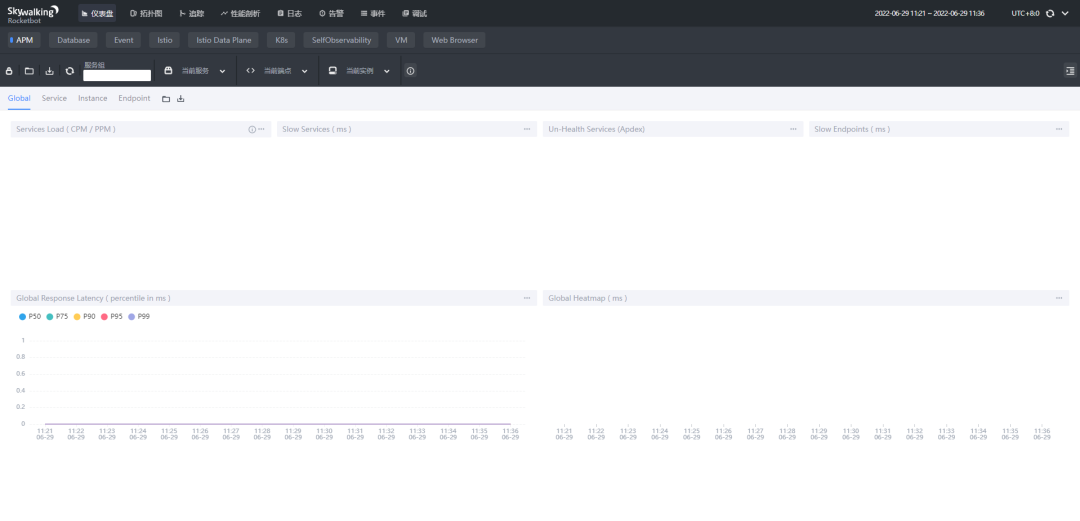The height and width of the screenshot is (521, 1080).
Task: Select the K8s dashboard group
Action: (x=281, y=40)
